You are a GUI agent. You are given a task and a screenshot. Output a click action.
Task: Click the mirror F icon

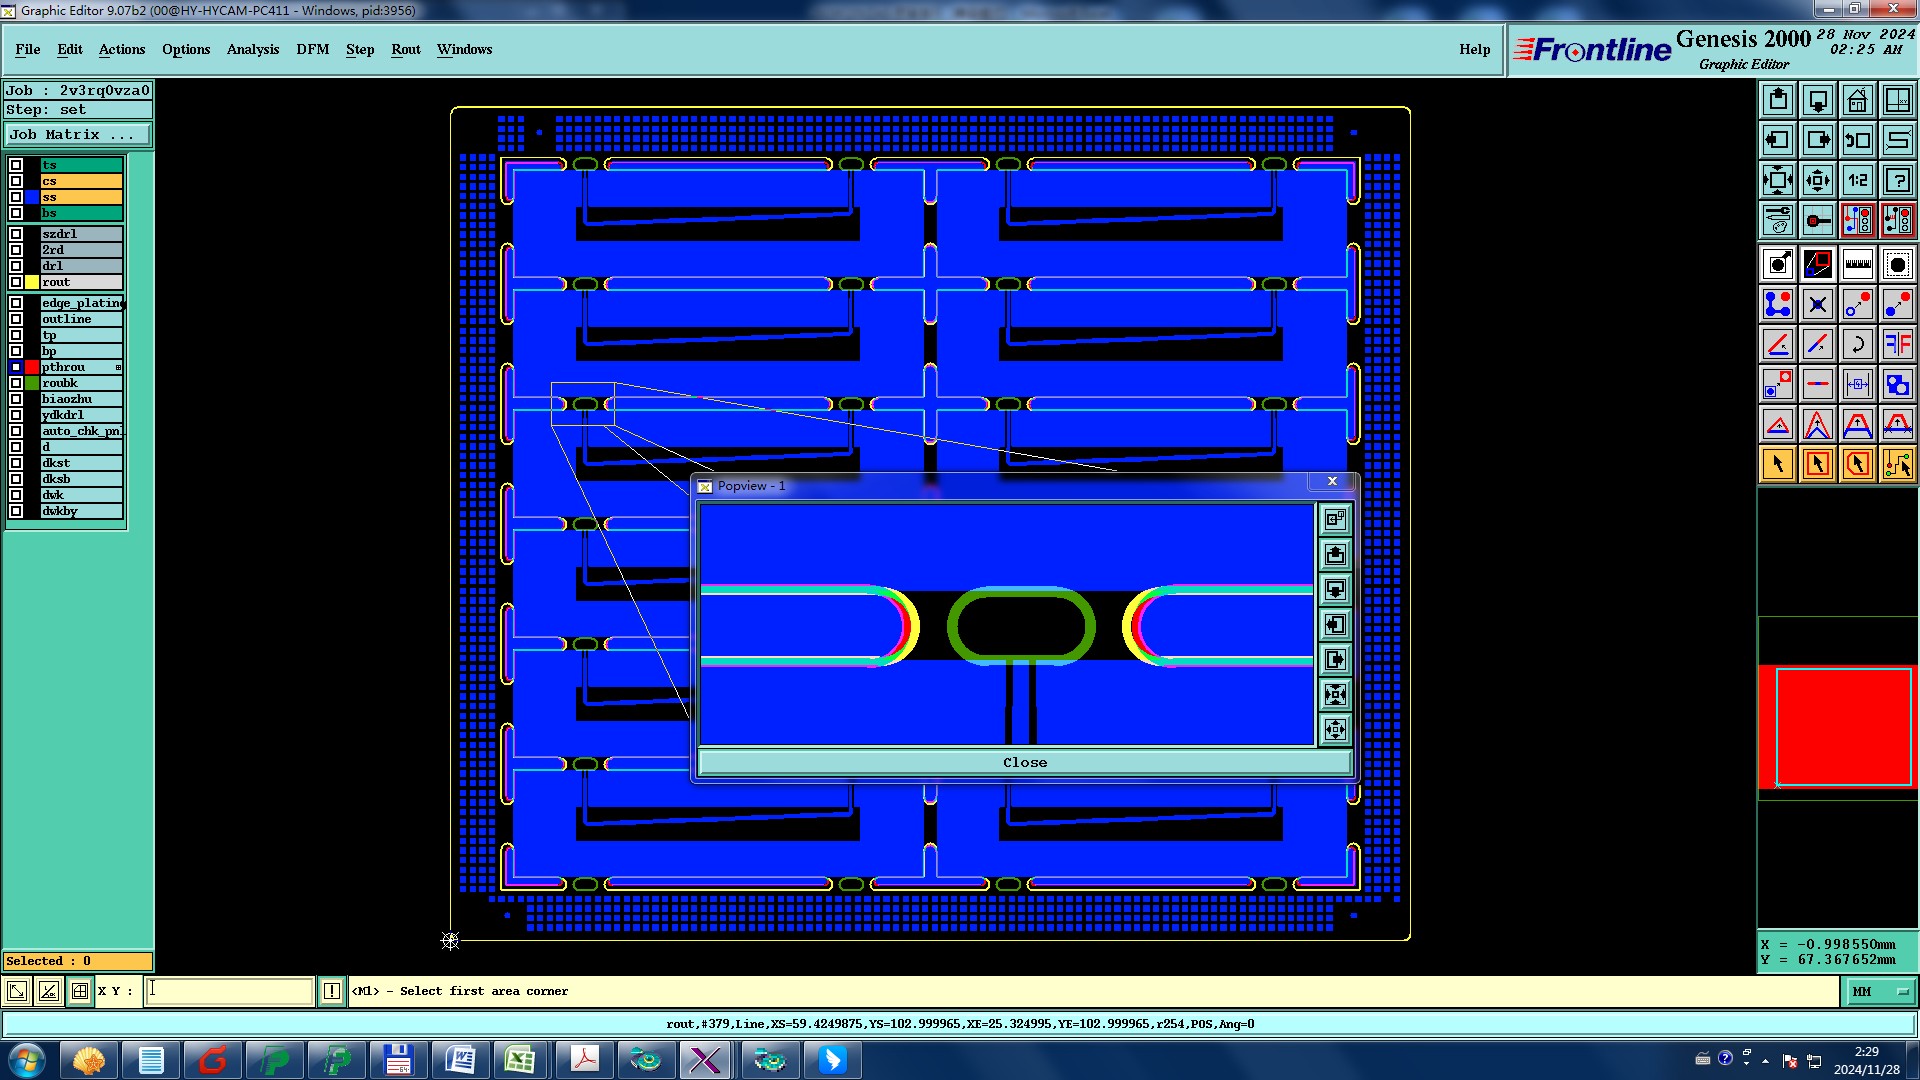pyautogui.click(x=1897, y=344)
